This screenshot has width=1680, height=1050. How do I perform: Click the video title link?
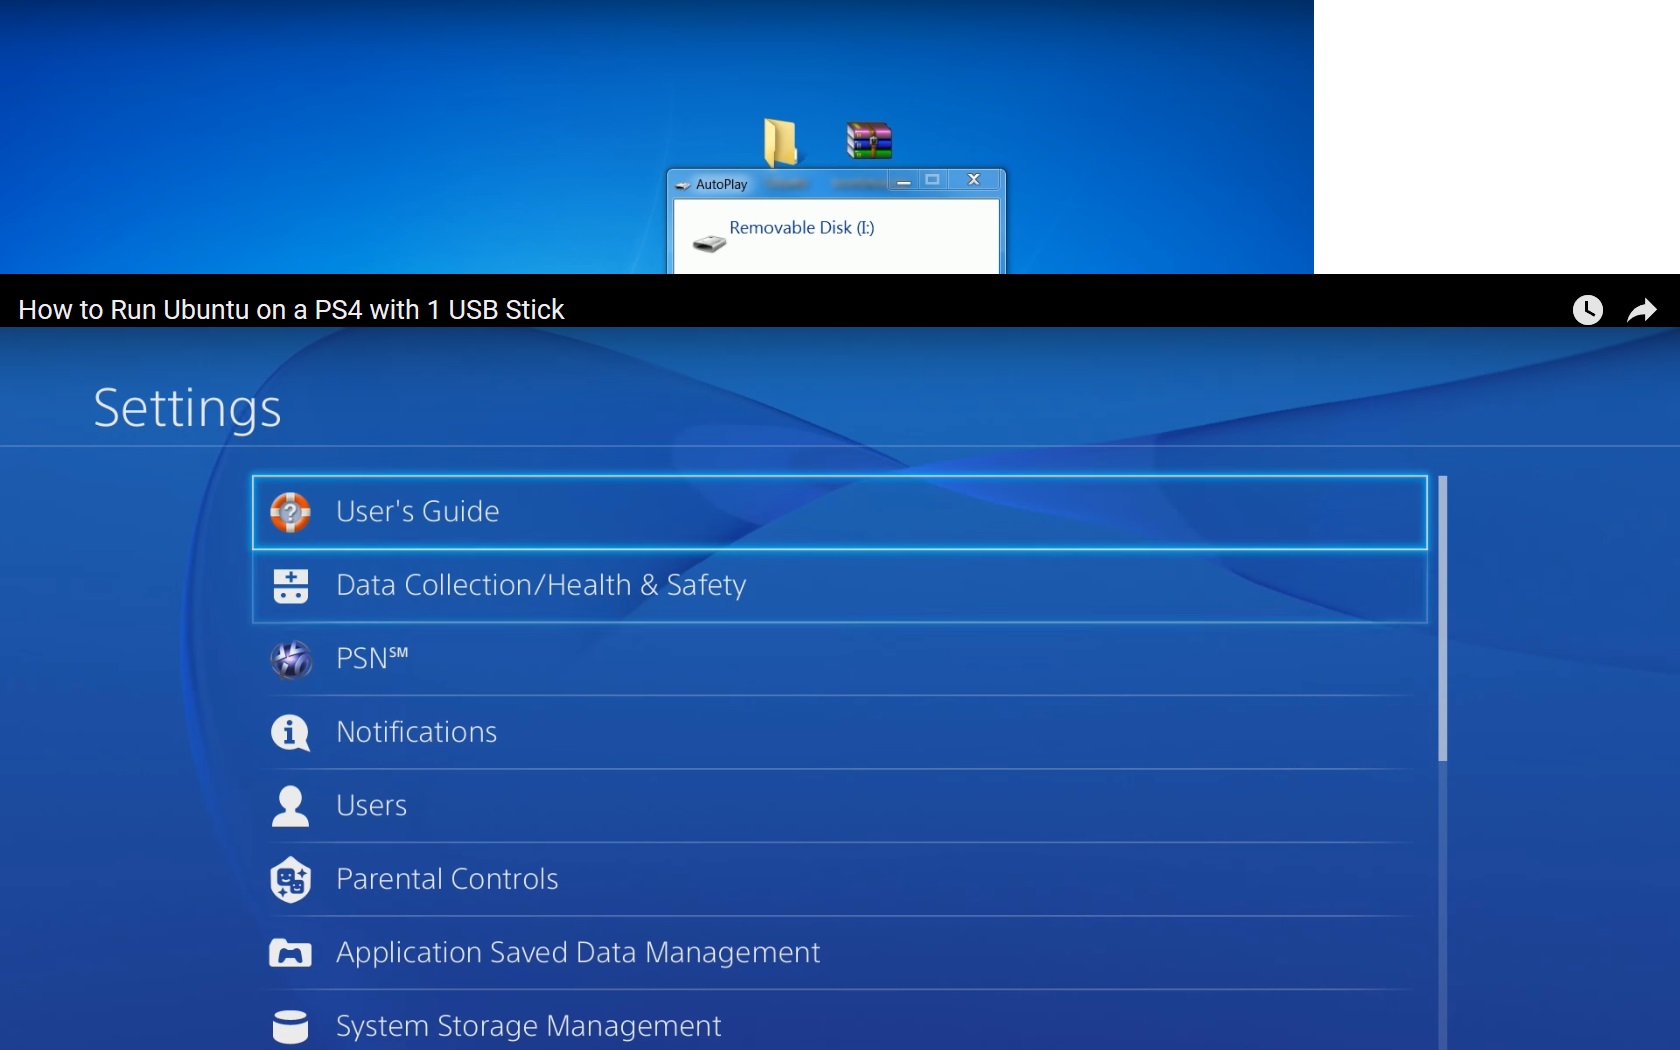(291, 310)
